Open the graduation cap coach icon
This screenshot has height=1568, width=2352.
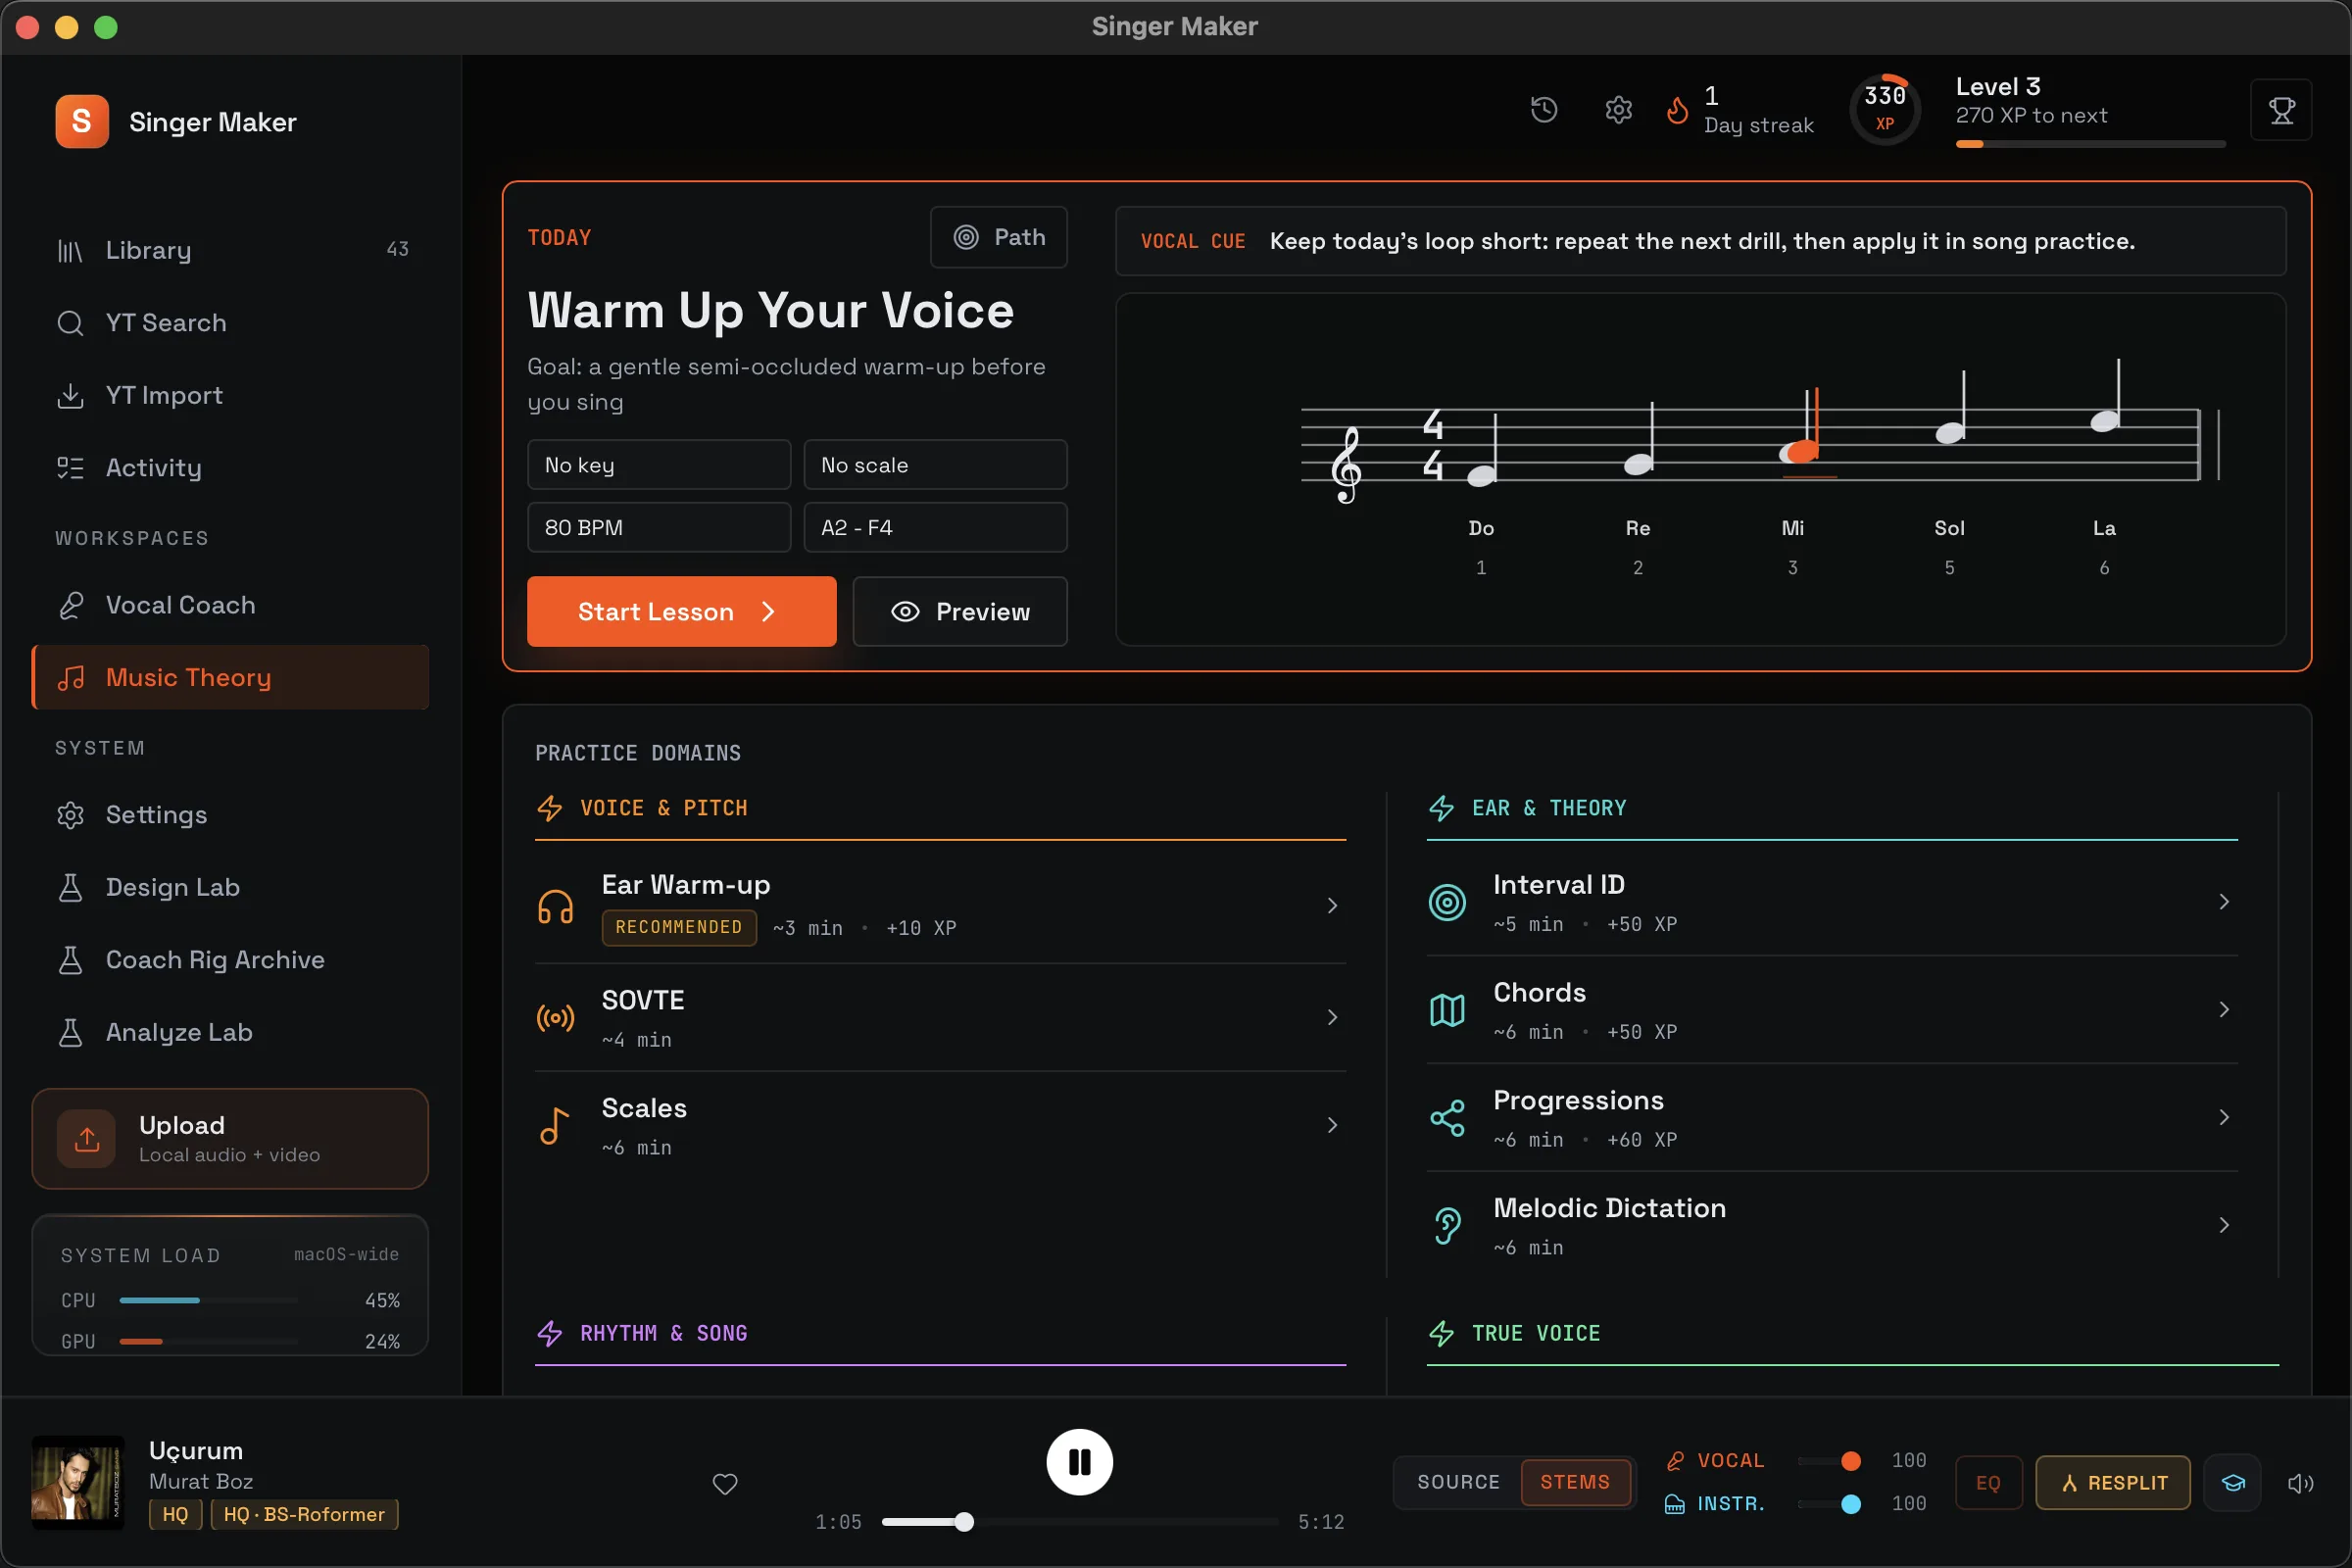click(2233, 1483)
